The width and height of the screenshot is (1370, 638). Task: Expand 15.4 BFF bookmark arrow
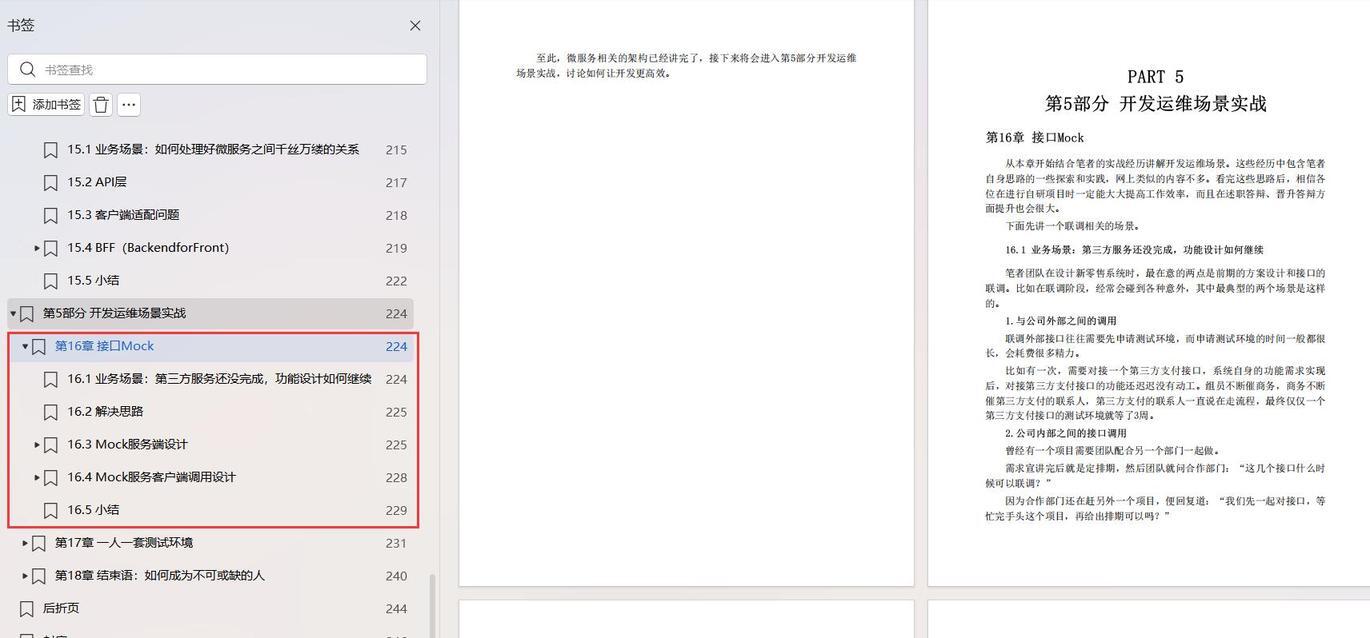[37, 248]
